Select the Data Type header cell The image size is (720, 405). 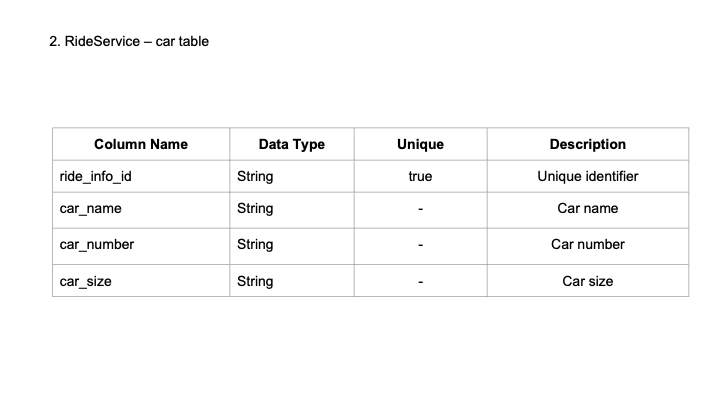click(292, 144)
